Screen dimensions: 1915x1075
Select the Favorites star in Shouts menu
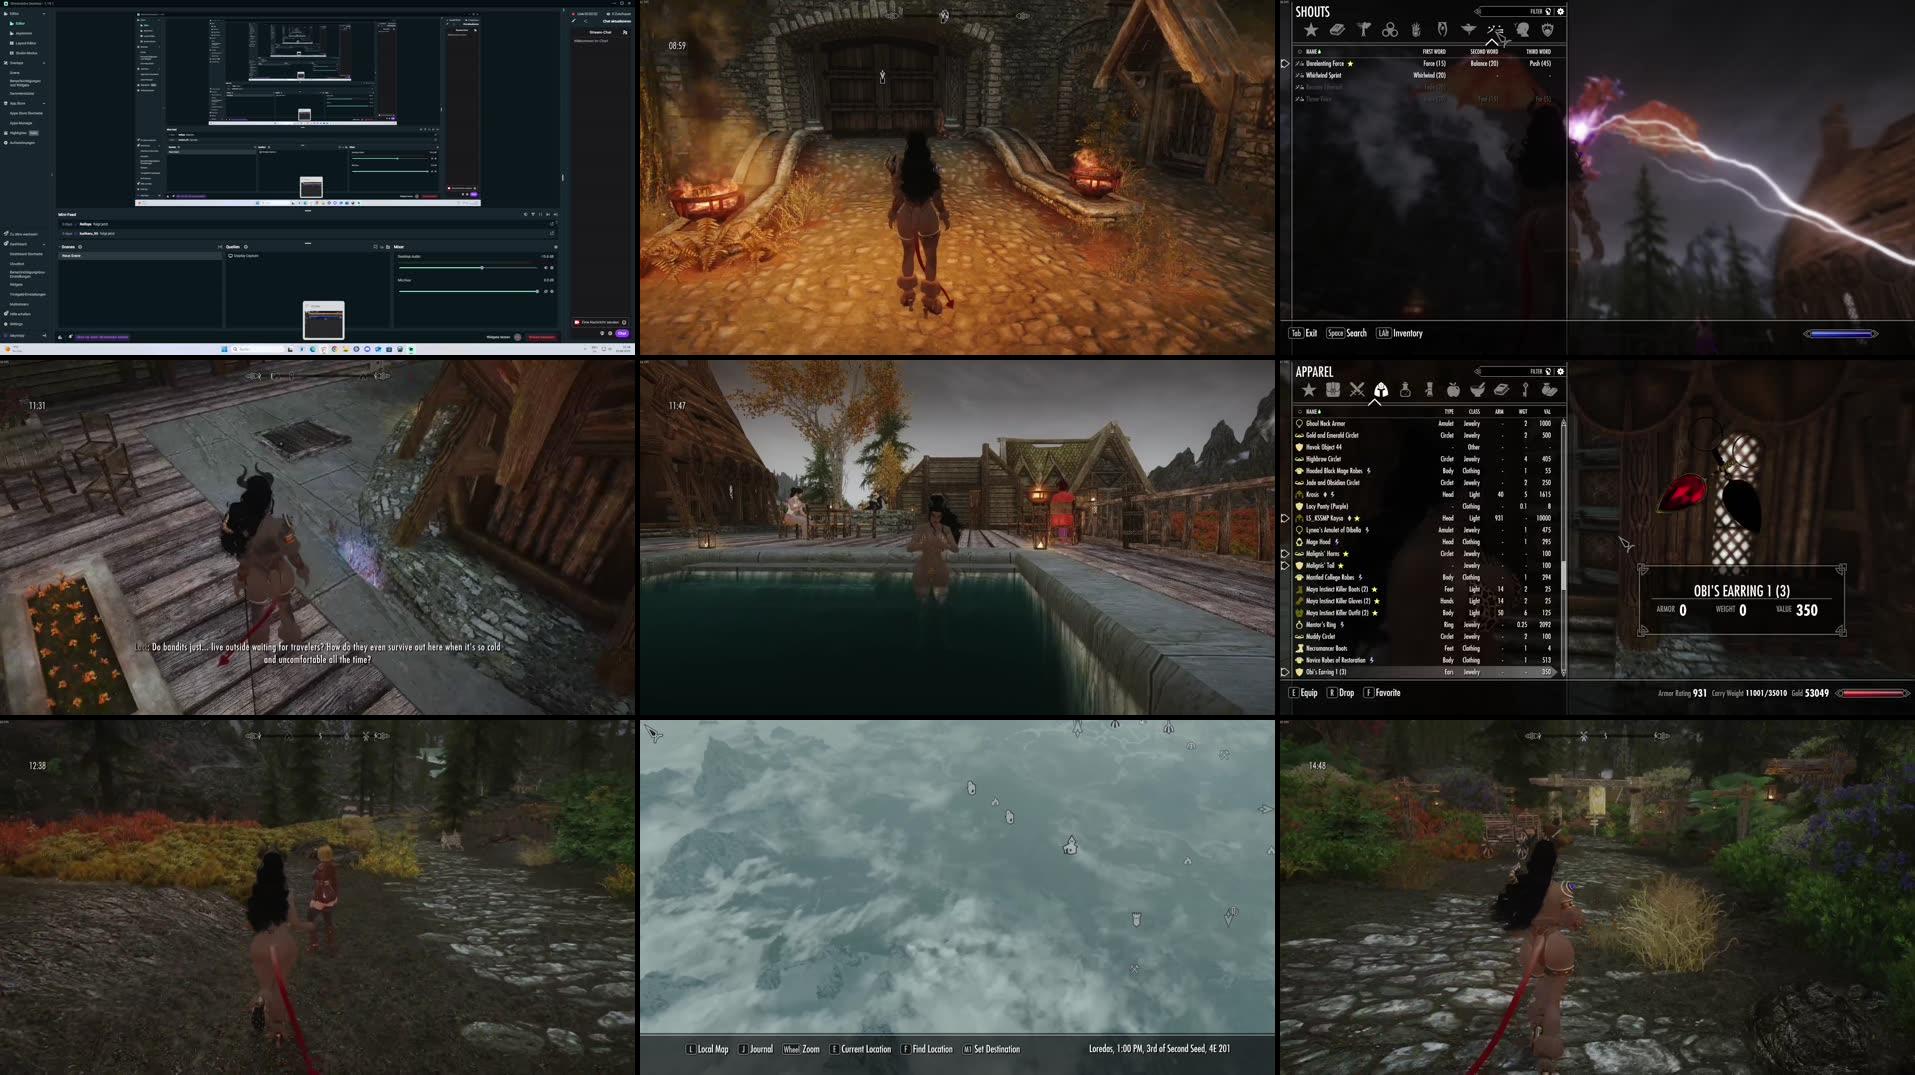pyautogui.click(x=1310, y=30)
